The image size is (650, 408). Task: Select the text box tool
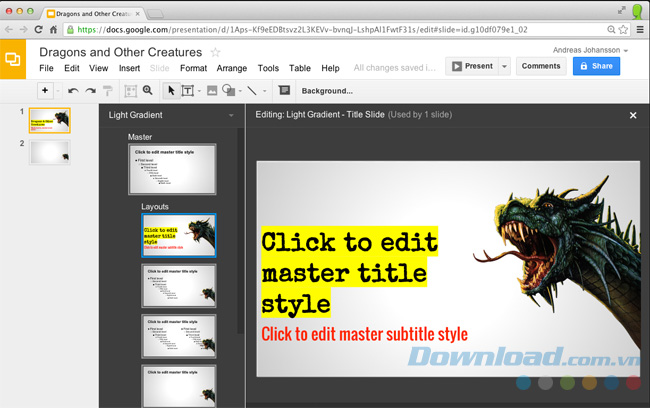[188, 91]
